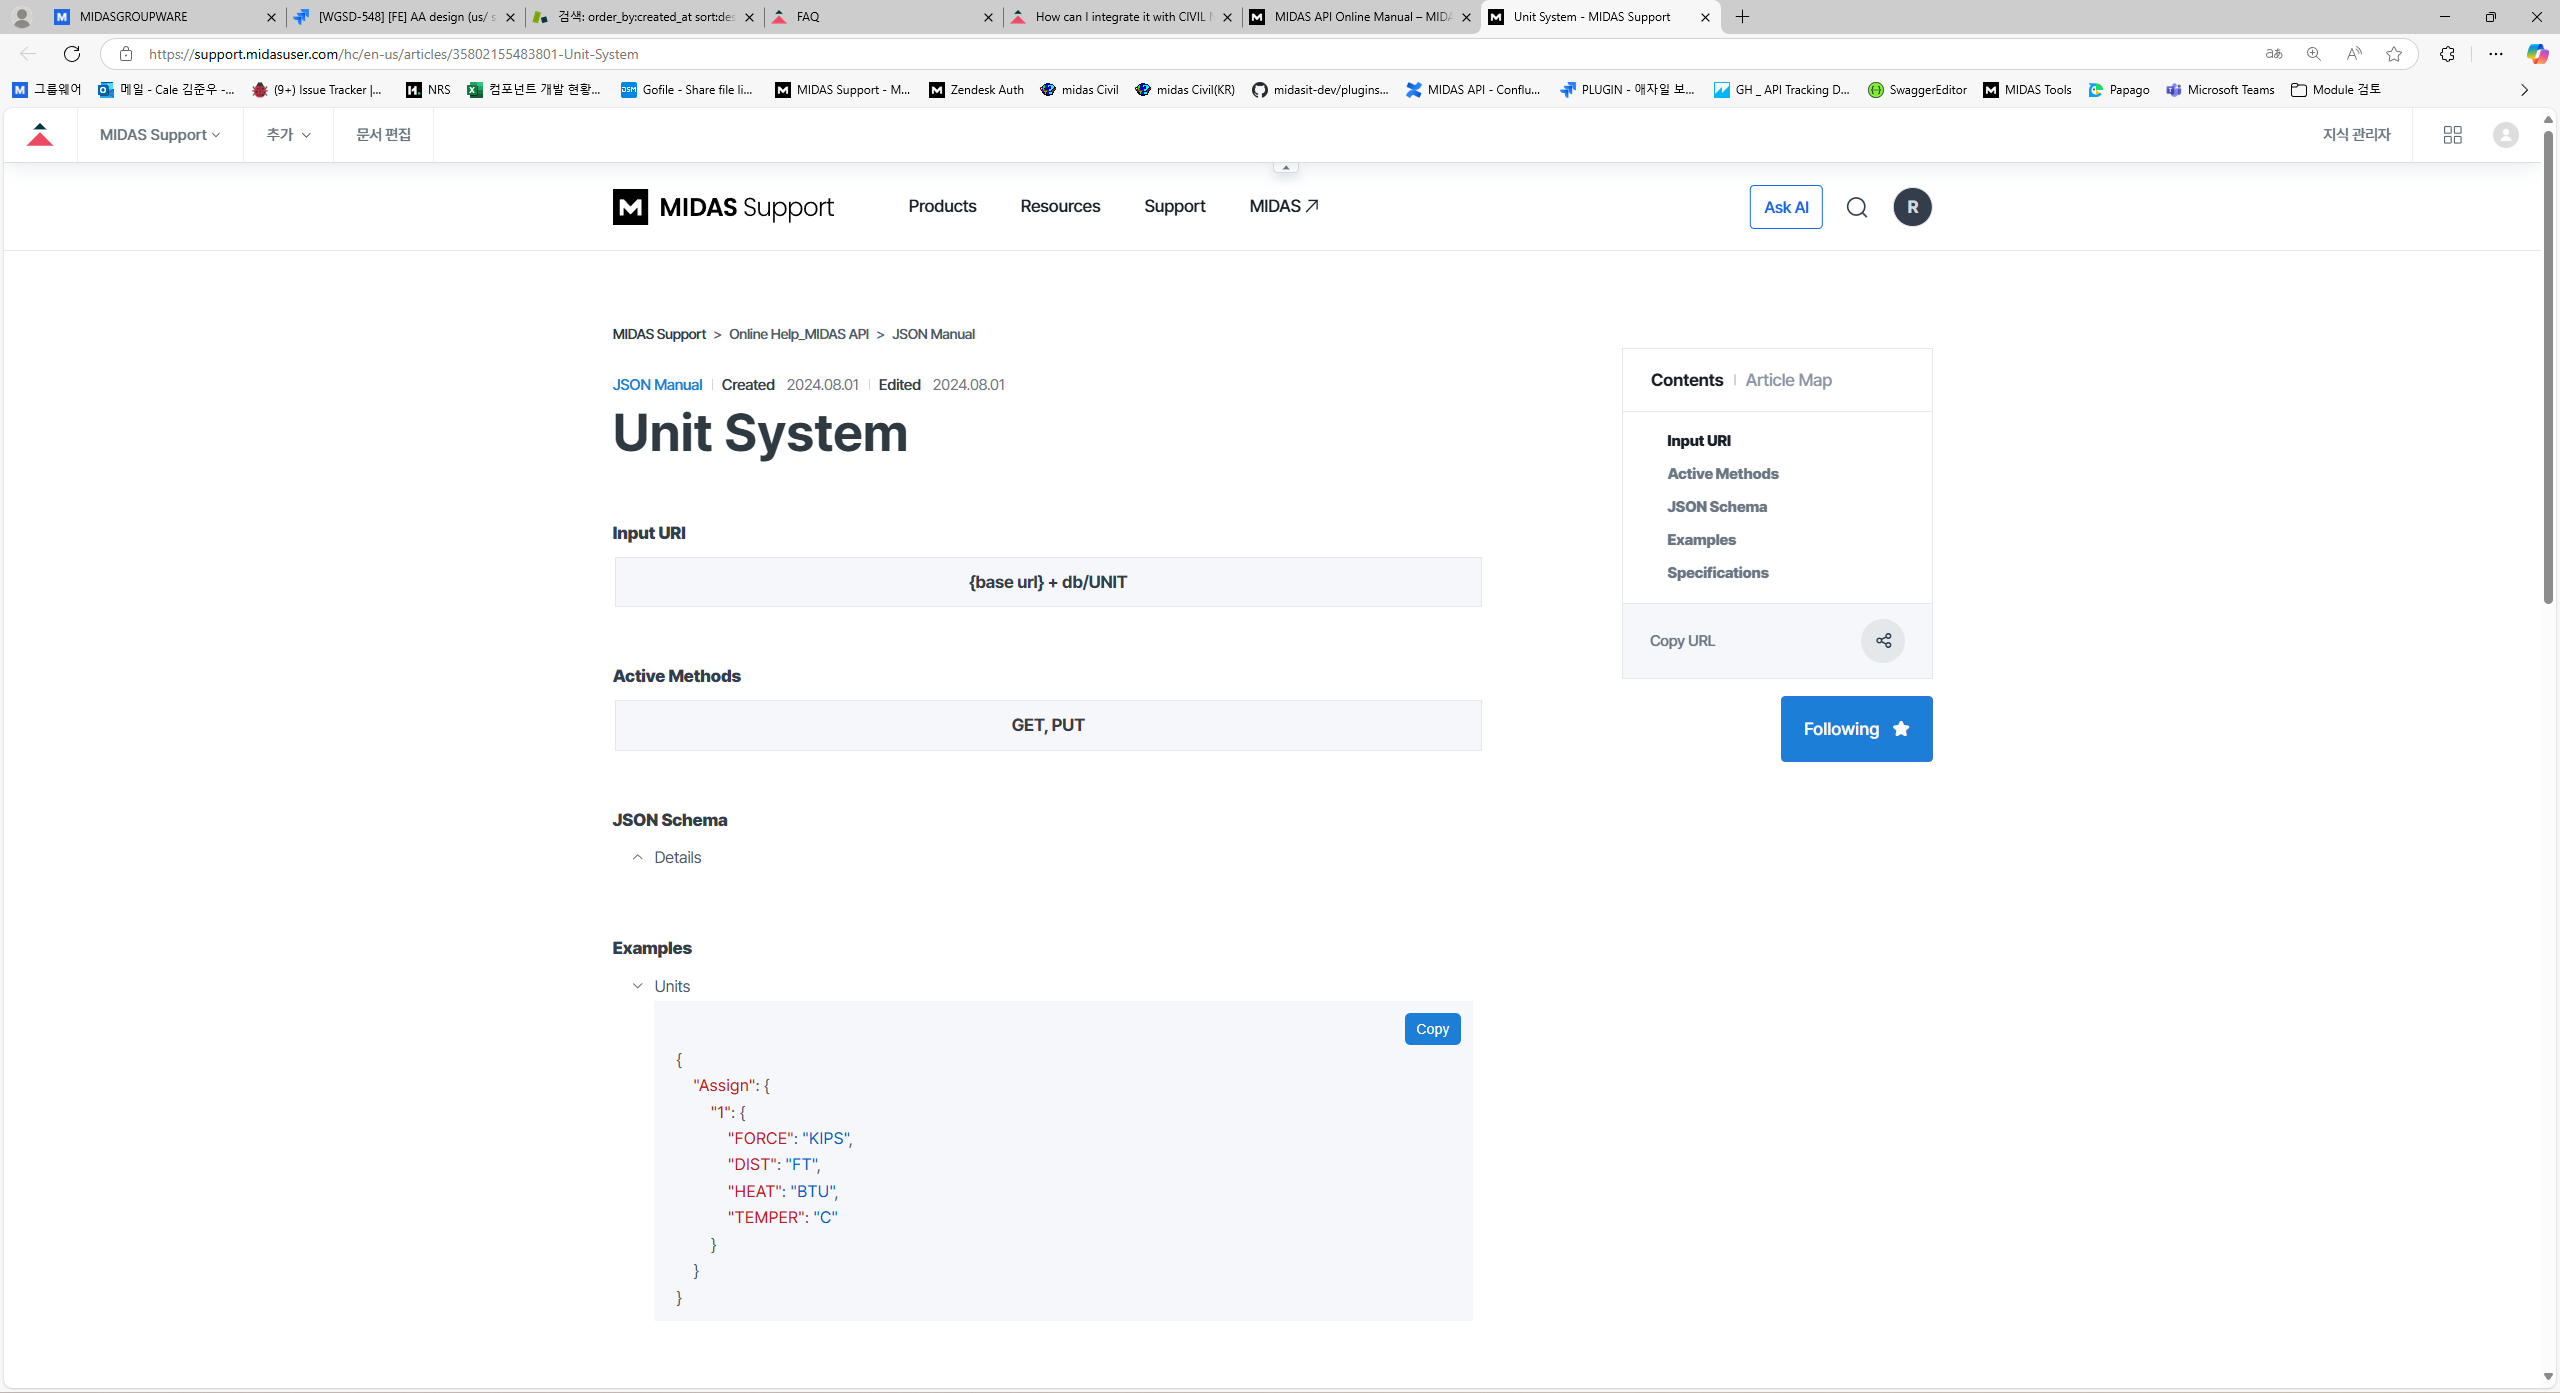Click the scrollbar down arrow
Screen dimensions: 2560x1393
coord(2548,1377)
